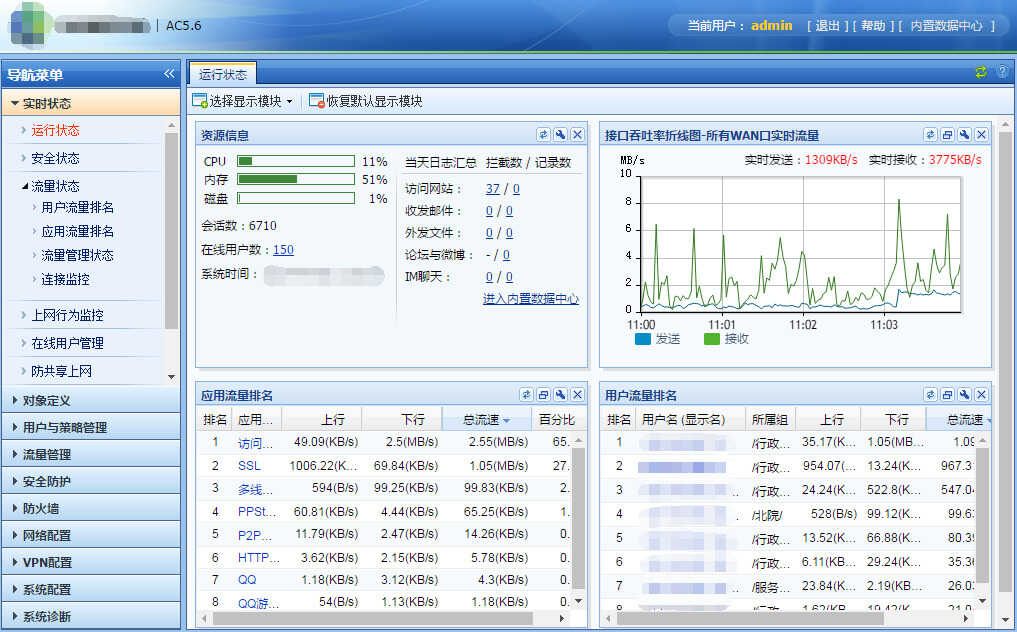
Task: Click online users count 150 link
Action: tap(283, 250)
